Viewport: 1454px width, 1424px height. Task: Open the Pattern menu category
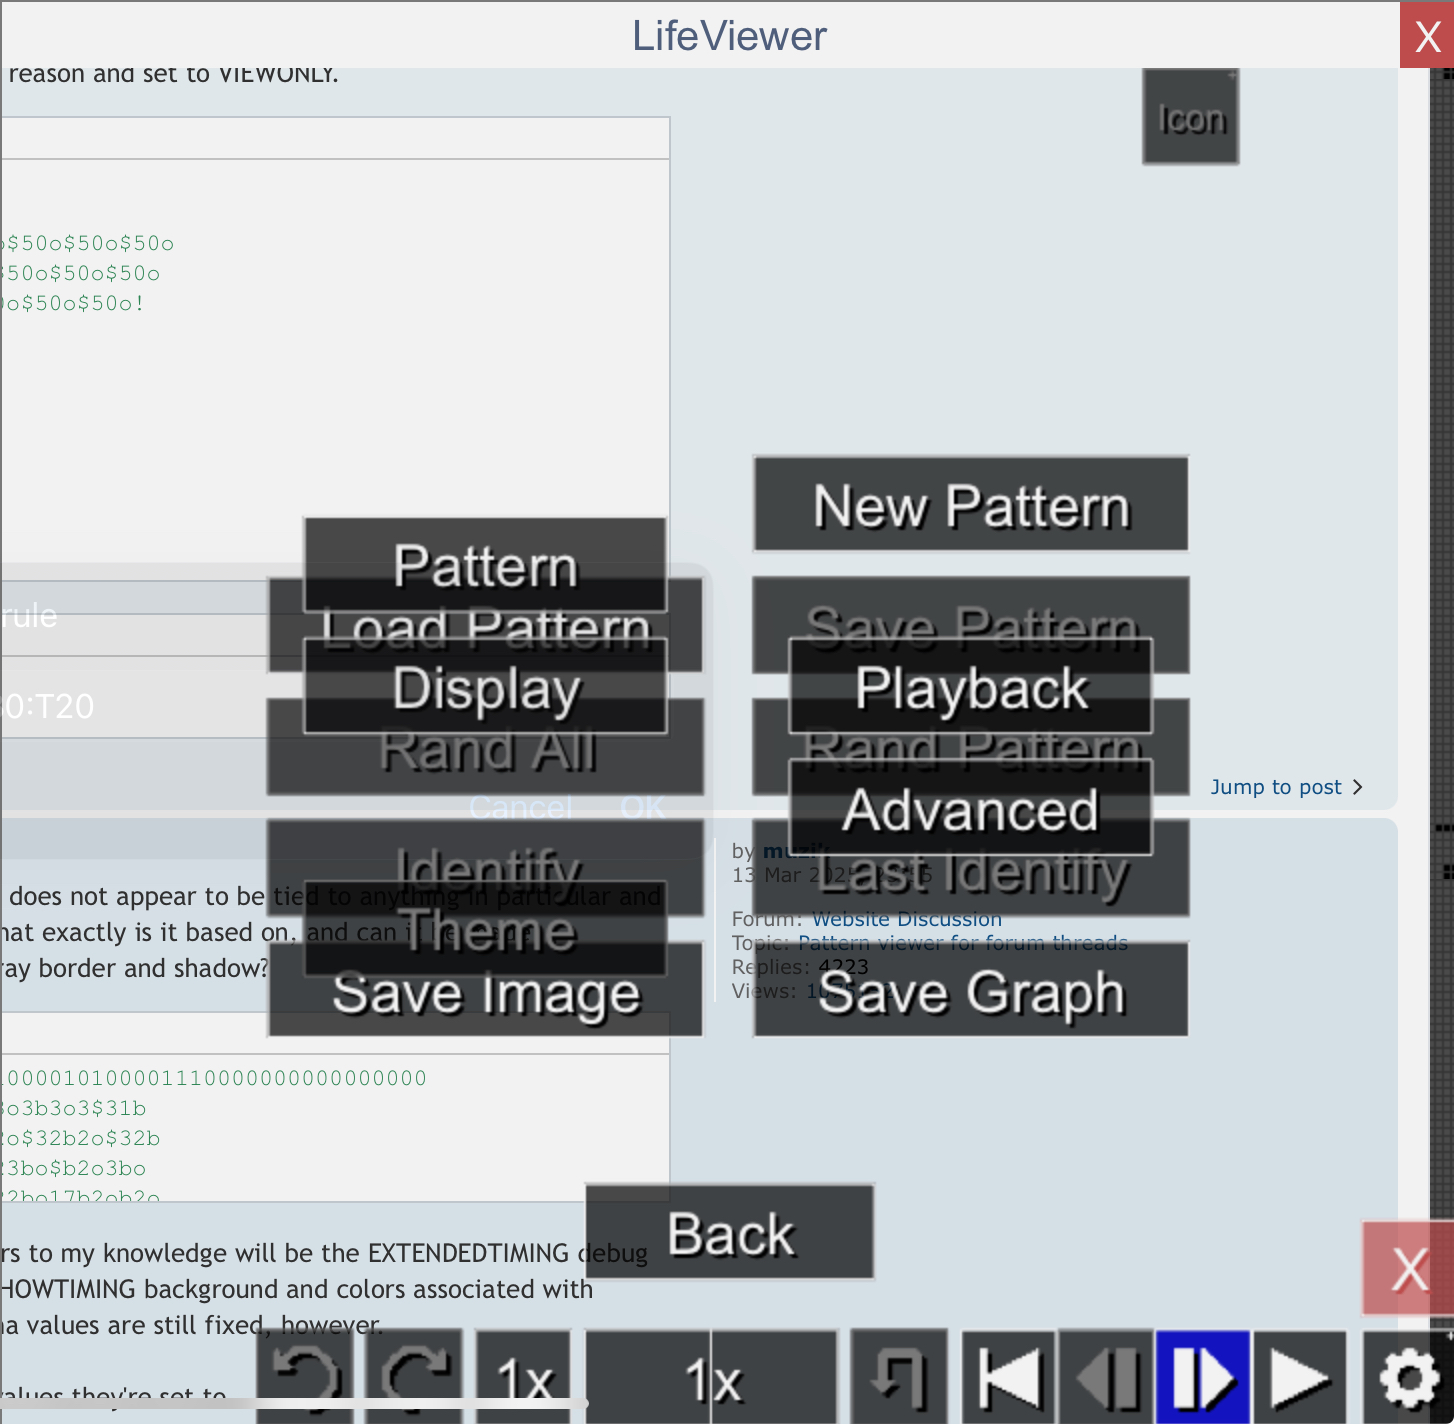tap(485, 565)
